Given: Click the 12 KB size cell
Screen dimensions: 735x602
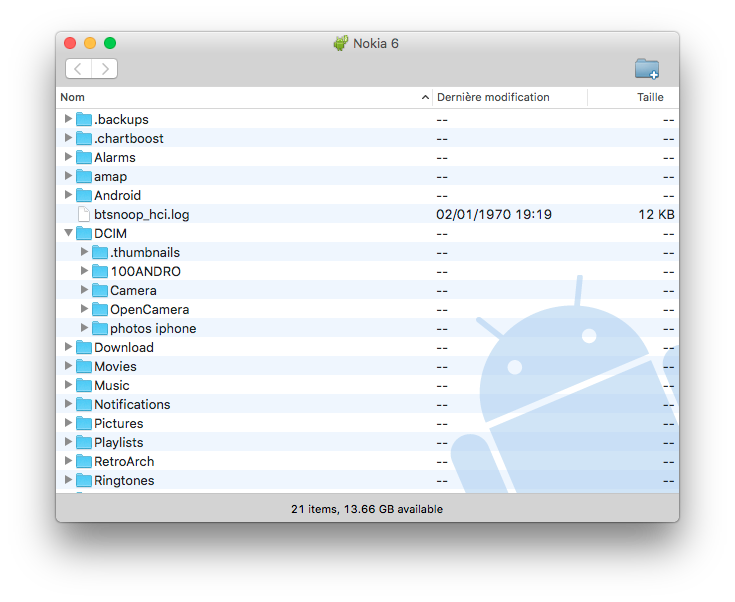Looking at the screenshot, I should tap(656, 214).
